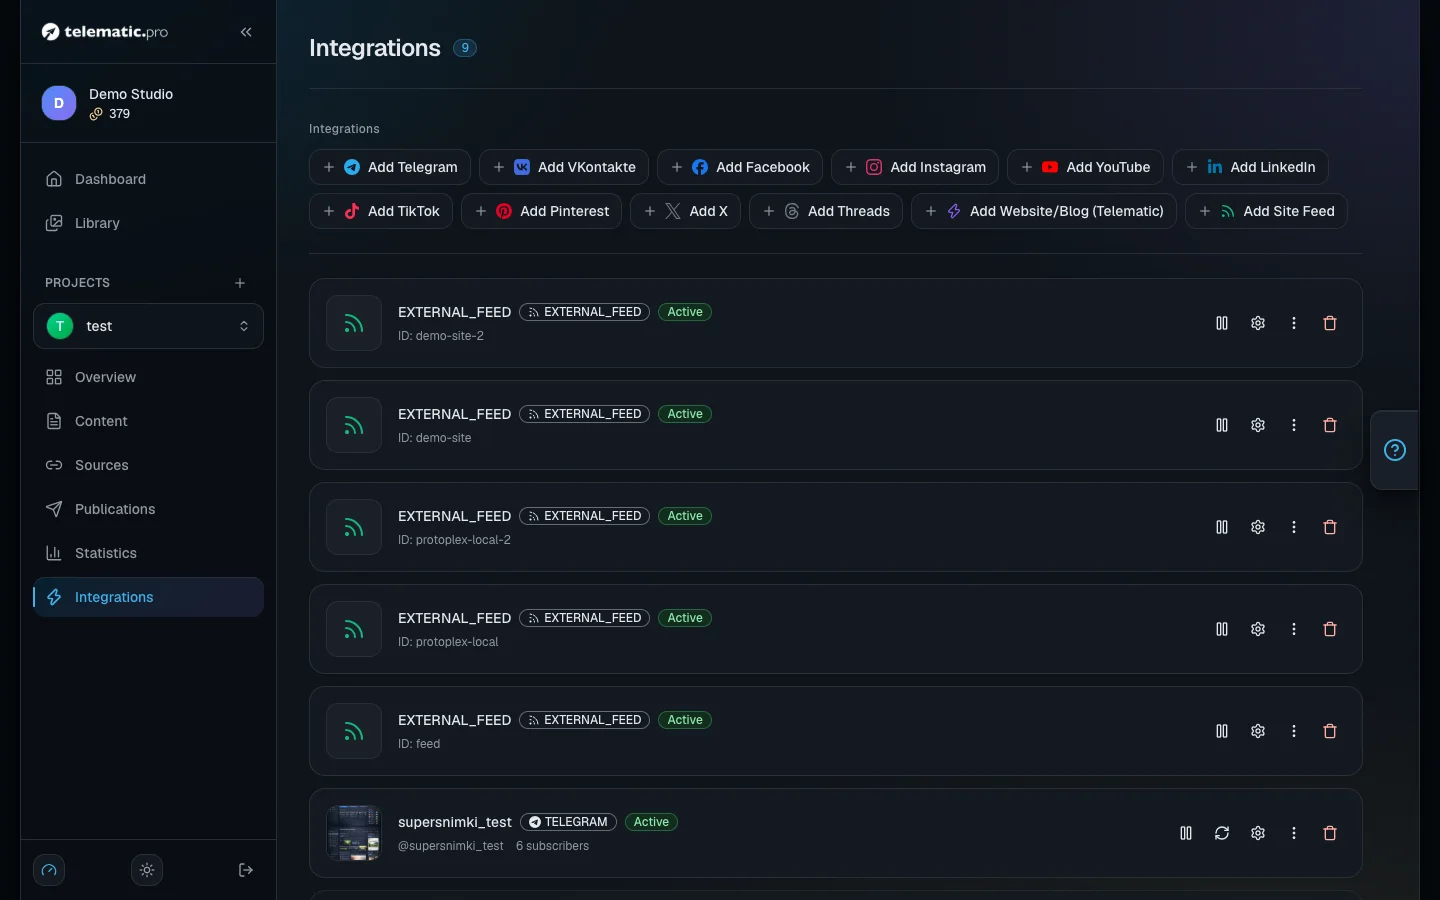Delete the protoplex-local-2 integration
Screen dimensions: 1440x900
click(x=1330, y=527)
